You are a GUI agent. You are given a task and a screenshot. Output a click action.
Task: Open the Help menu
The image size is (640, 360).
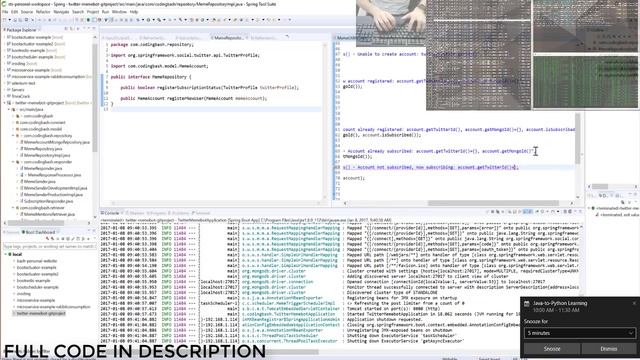[133, 12]
